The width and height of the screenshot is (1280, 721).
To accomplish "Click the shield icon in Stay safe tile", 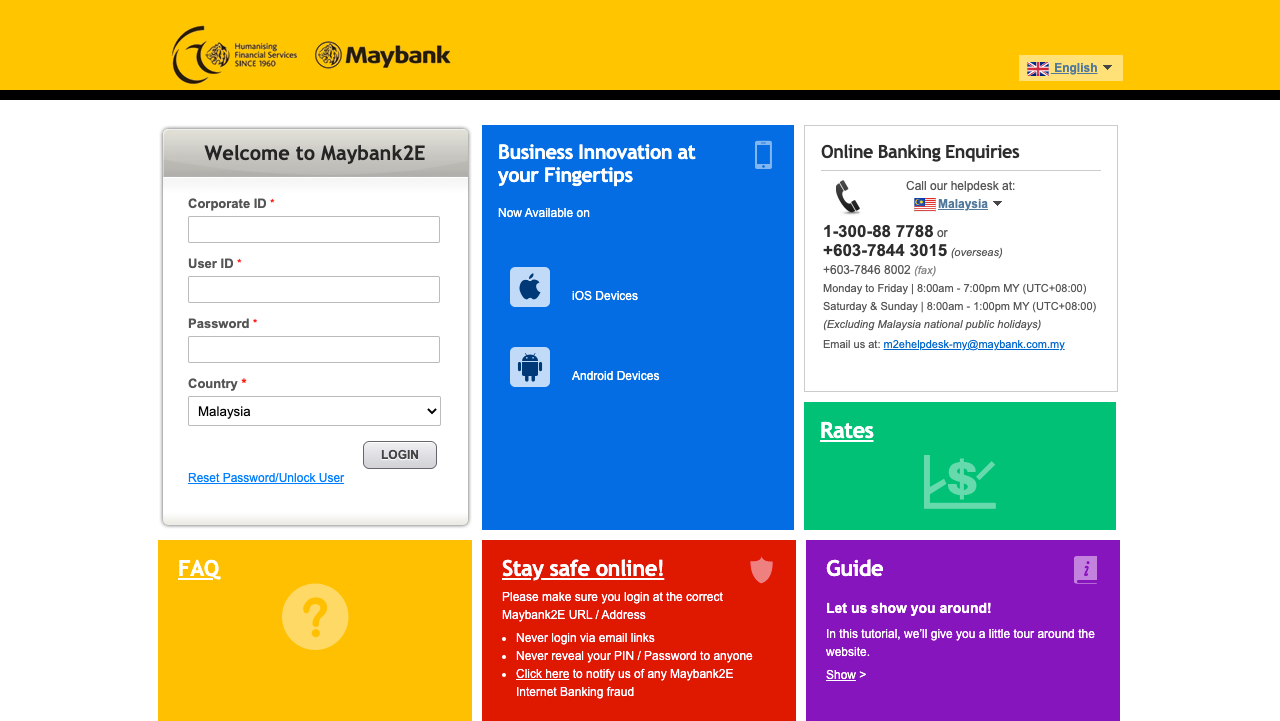I will point(762,570).
